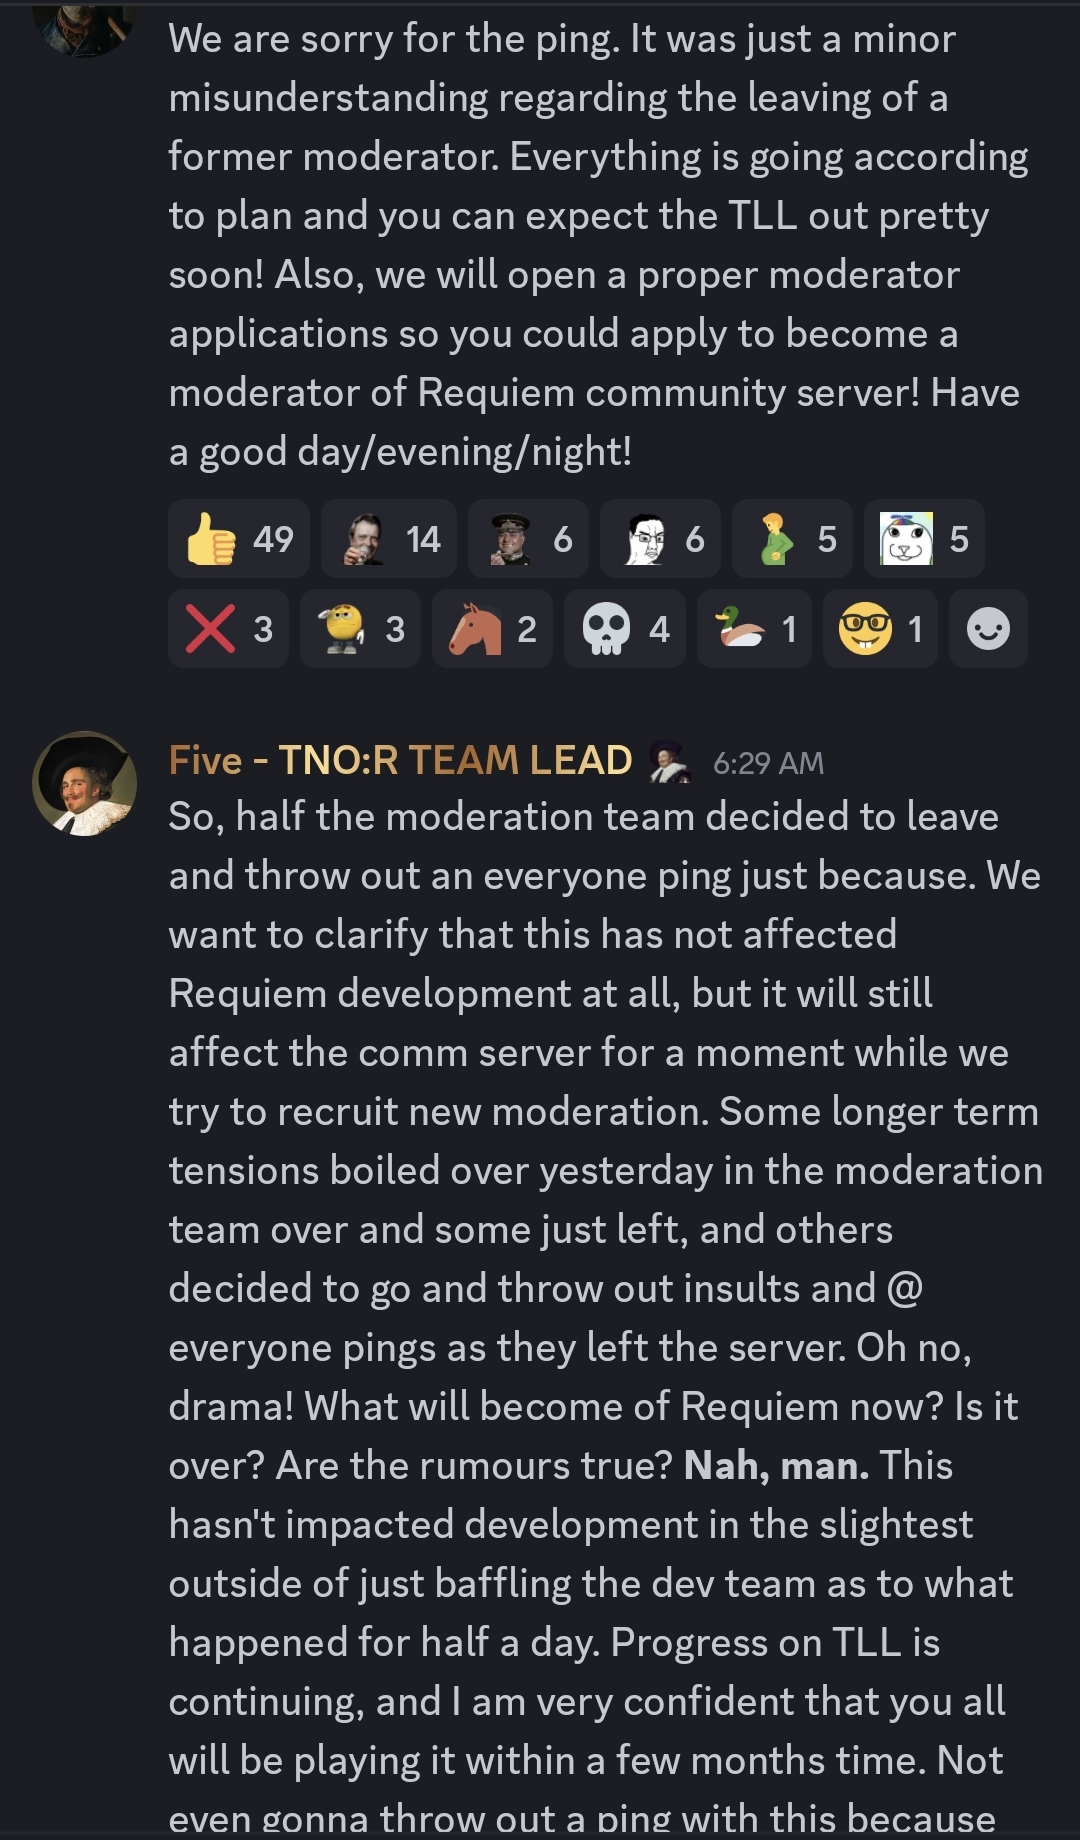Toggle the thumbs up reaction with 49

pyautogui.click(x=239, y=539)
